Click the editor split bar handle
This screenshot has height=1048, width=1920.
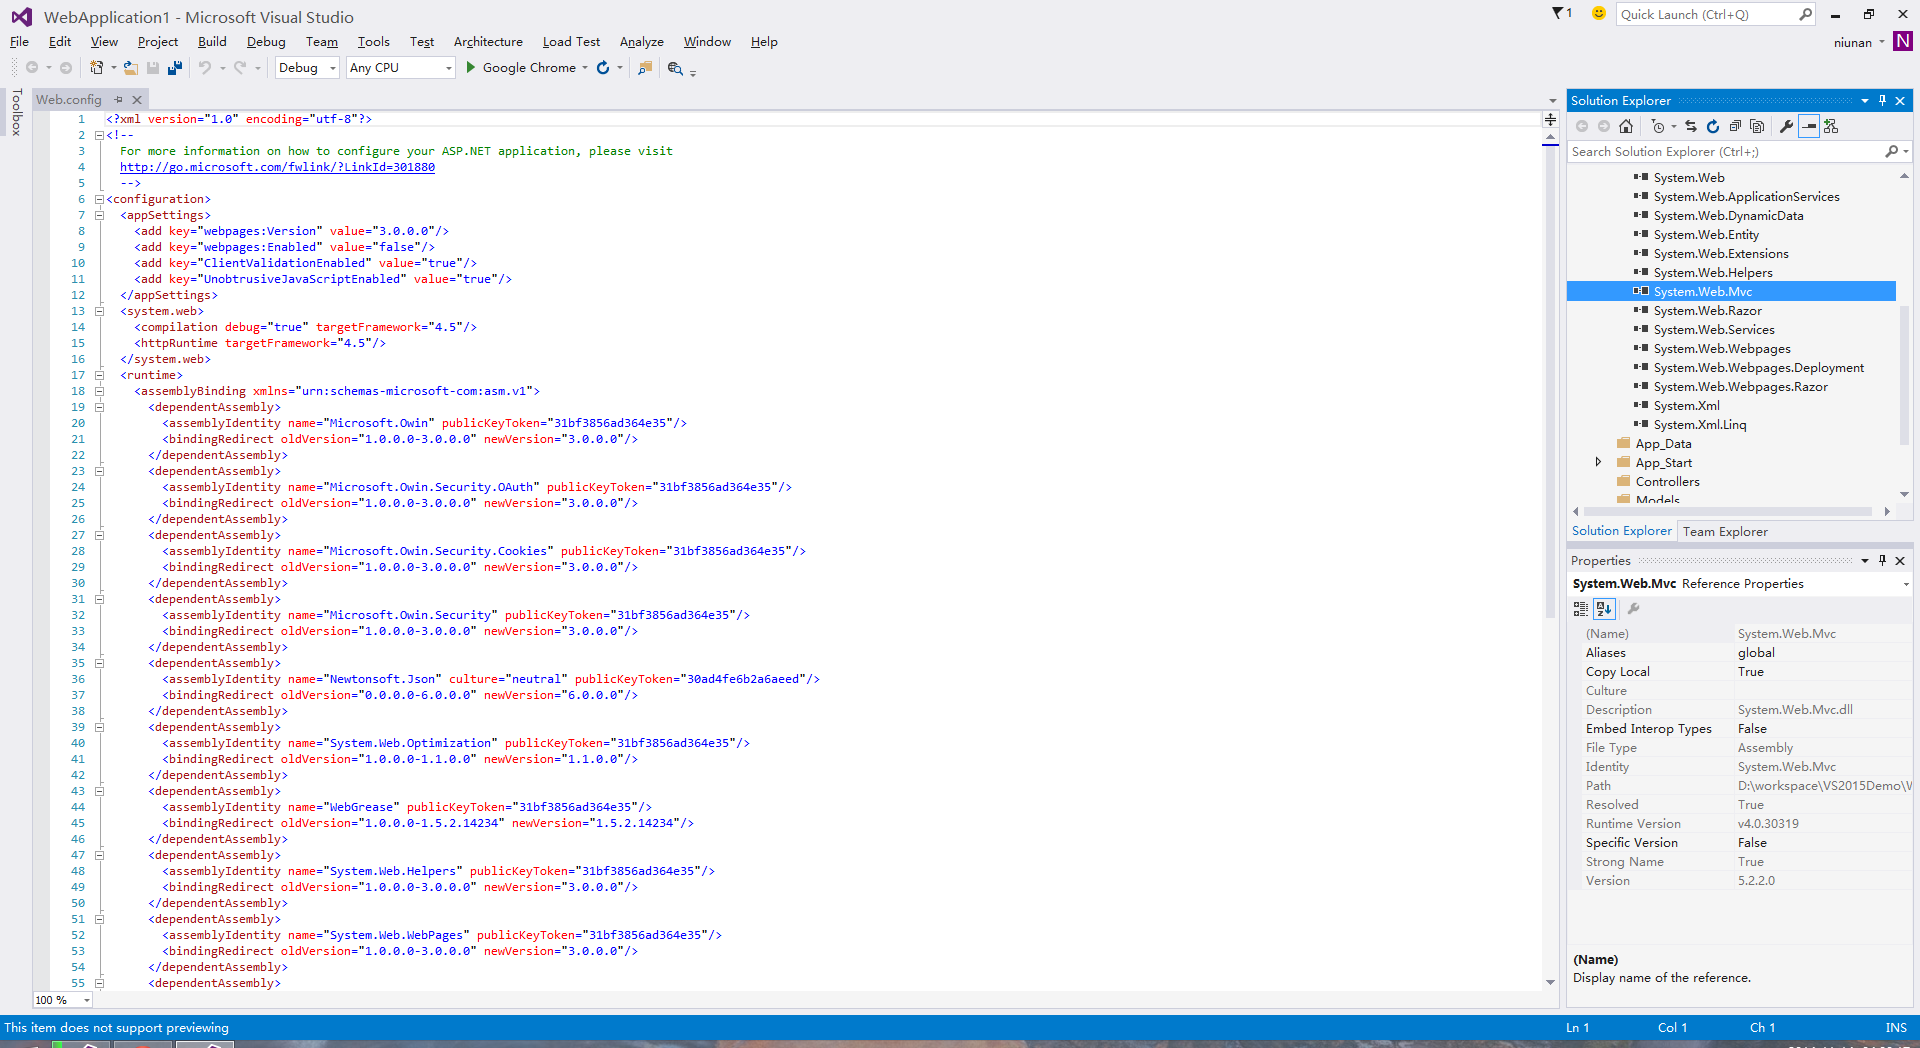(x=1550, y=120)
